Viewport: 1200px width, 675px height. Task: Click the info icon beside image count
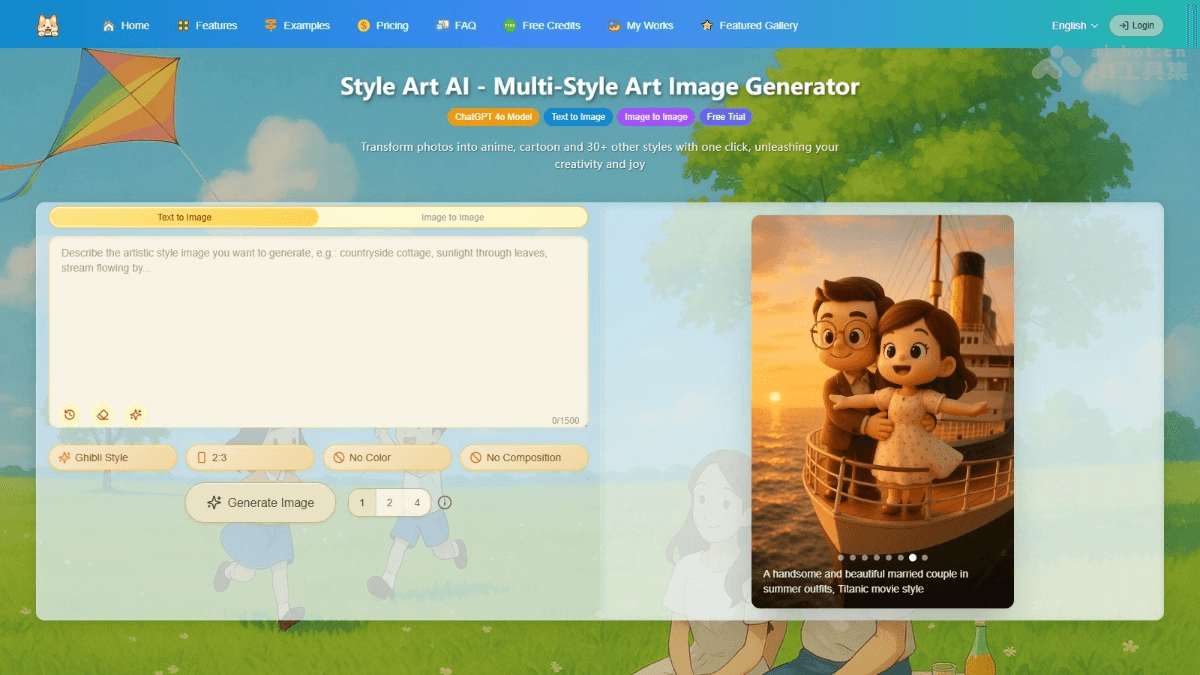[x=445, y=503]
